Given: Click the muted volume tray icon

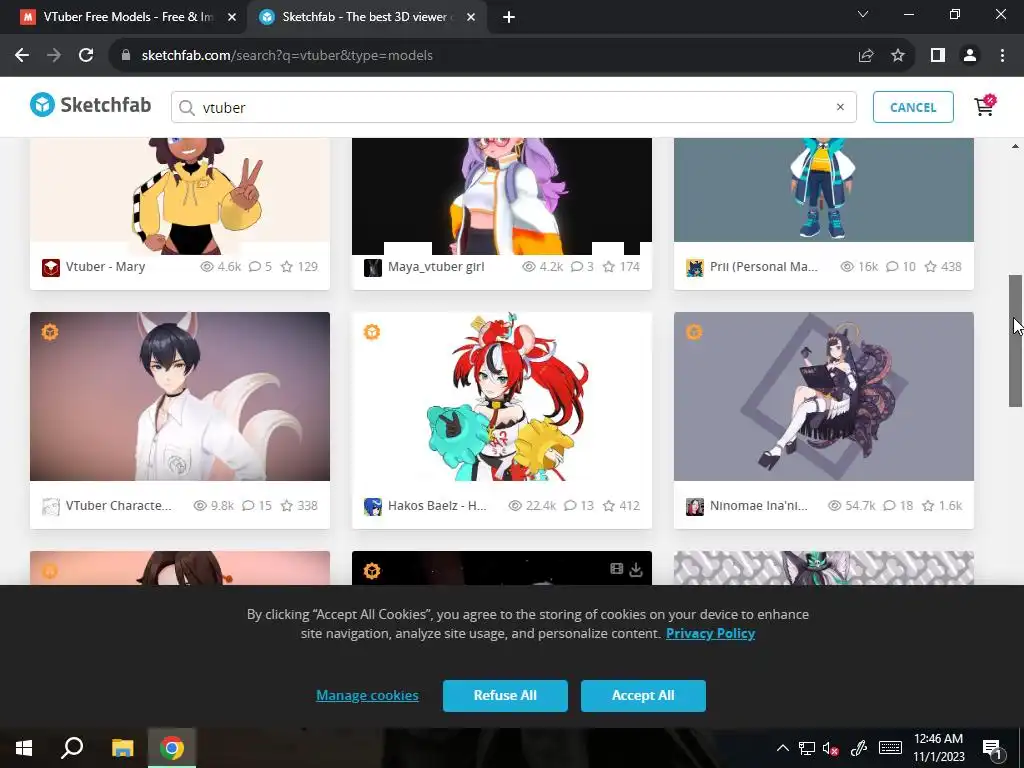Looking at the screenshot, I should click(x=831, y=748).
